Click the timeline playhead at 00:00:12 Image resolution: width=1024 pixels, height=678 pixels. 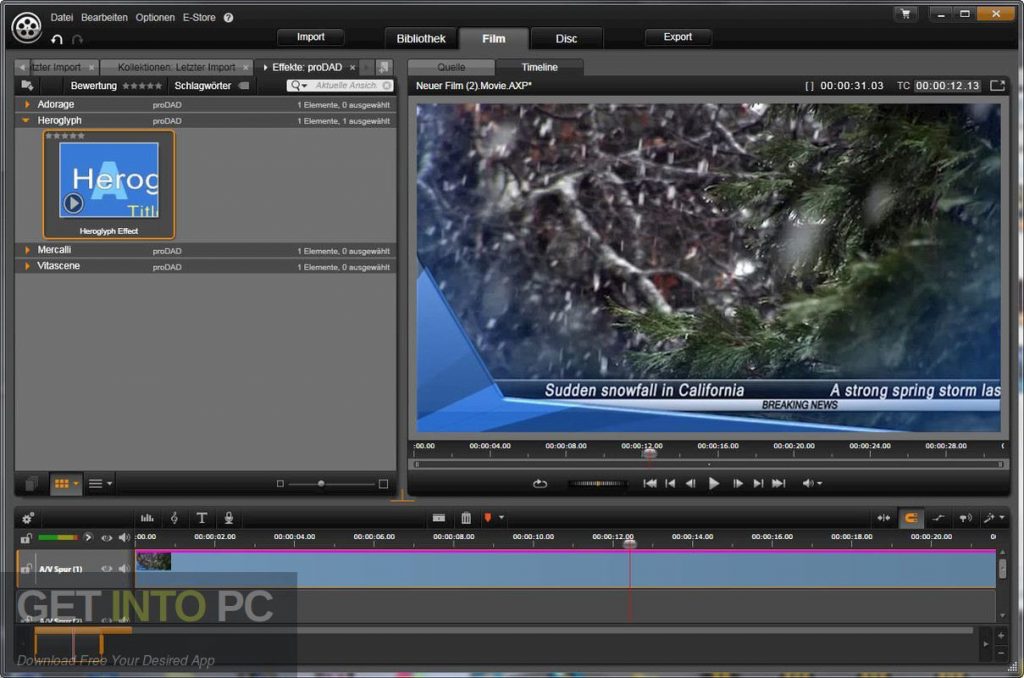[630, 543]
